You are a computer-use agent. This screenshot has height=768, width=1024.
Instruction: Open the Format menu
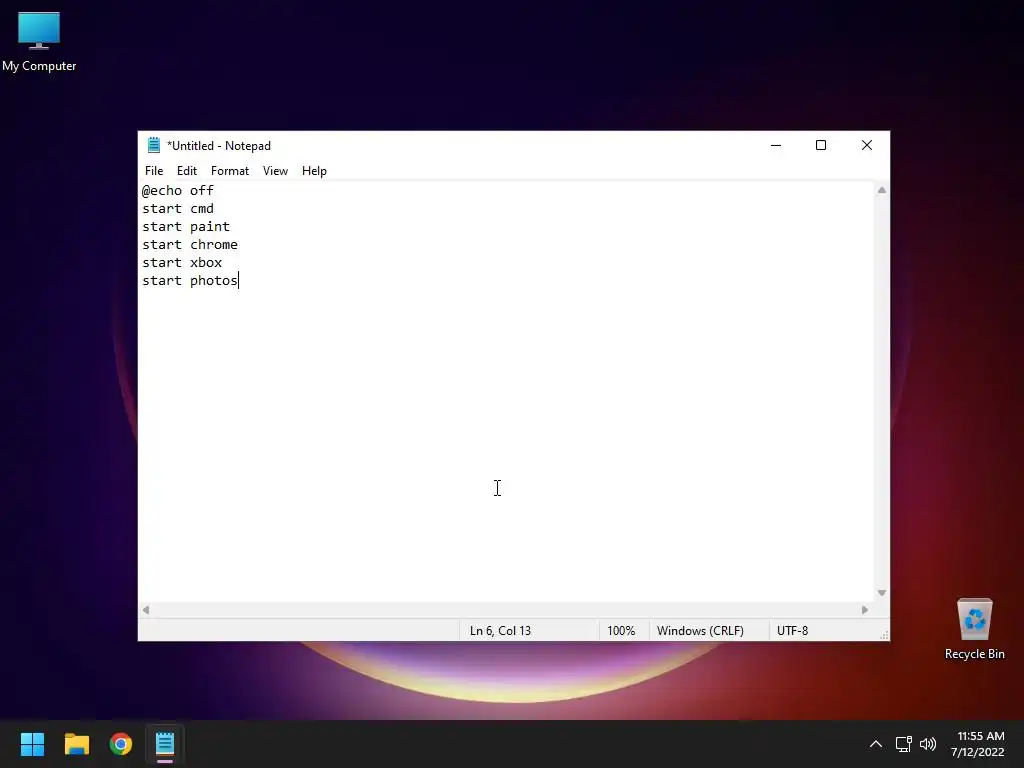[x=230, y=171]
